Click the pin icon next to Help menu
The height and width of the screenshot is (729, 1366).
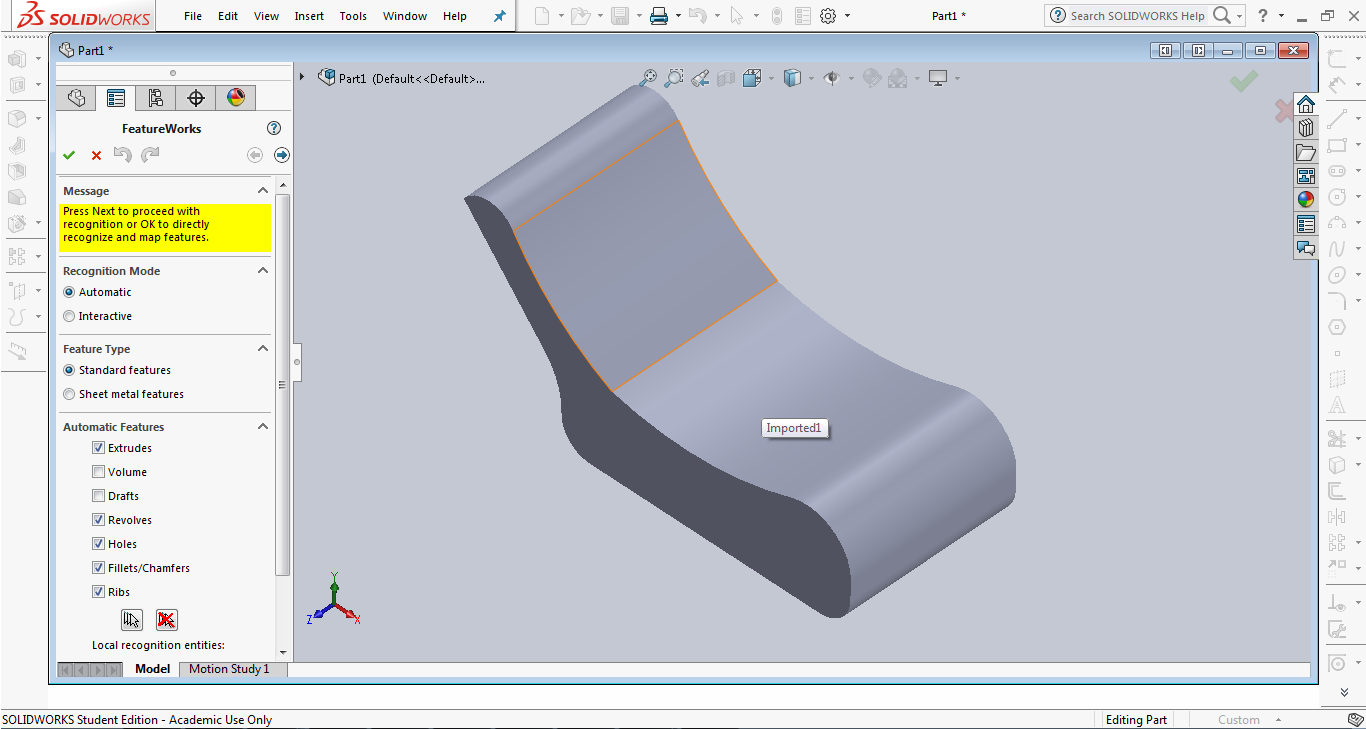(x=500, y=16)
